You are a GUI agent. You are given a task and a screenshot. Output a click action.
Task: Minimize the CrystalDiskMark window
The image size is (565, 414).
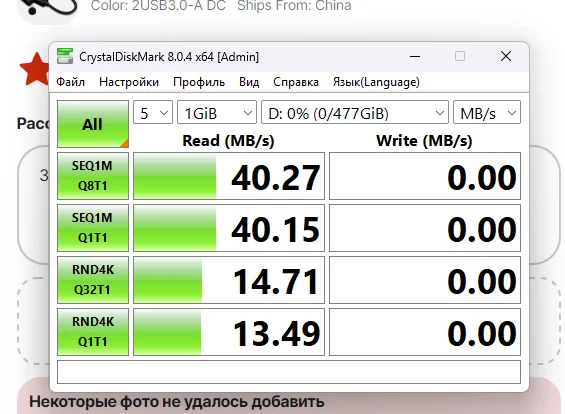tap(415, 56)
